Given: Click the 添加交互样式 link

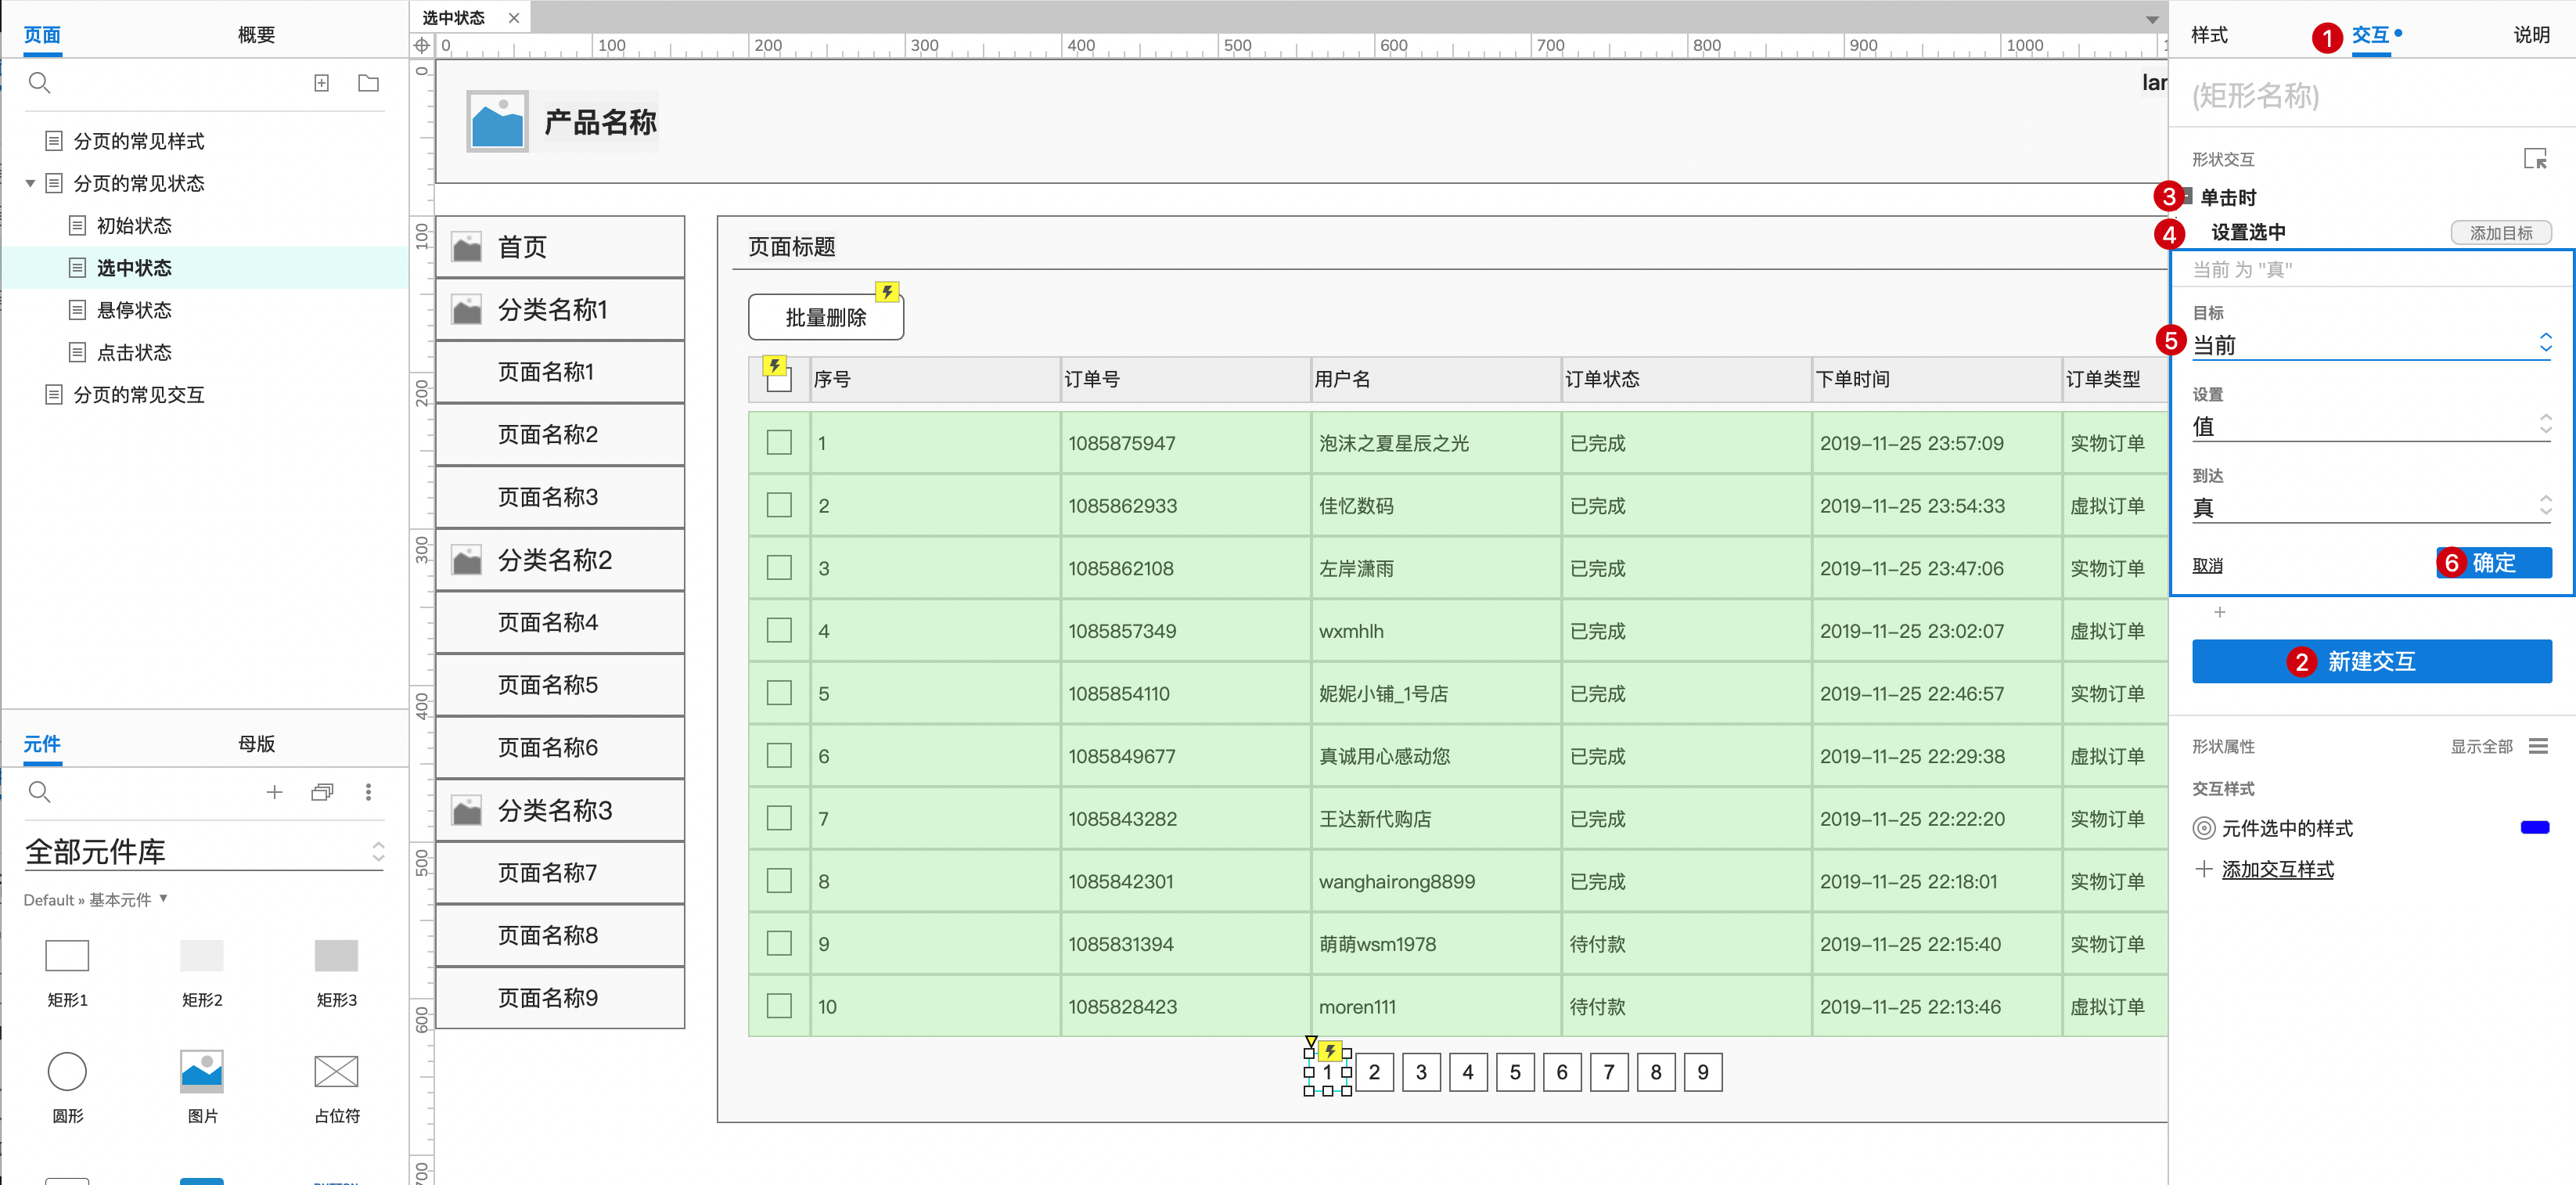Looking at the screenshot, I should (2277, 869).
